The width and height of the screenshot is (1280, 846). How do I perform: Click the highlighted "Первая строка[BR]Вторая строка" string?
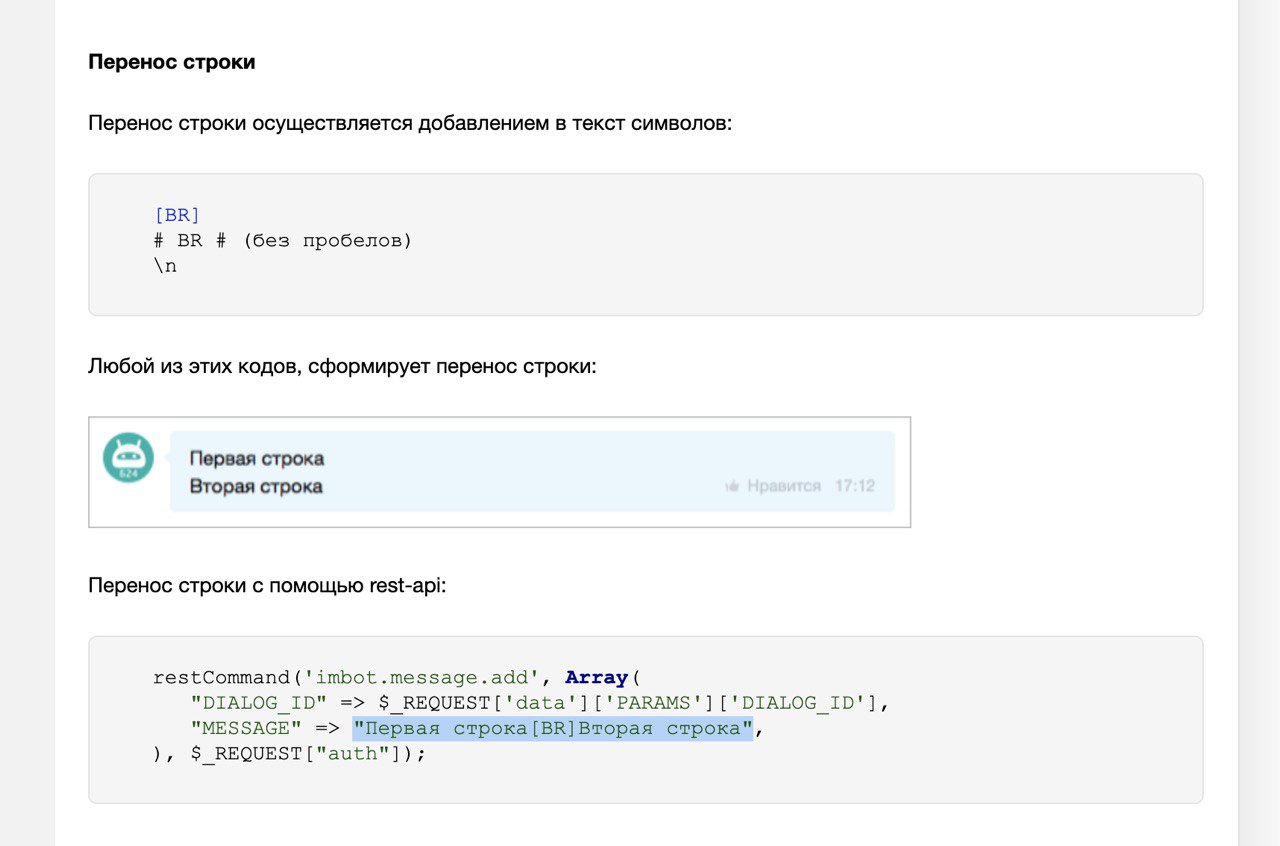pos(552,728)
